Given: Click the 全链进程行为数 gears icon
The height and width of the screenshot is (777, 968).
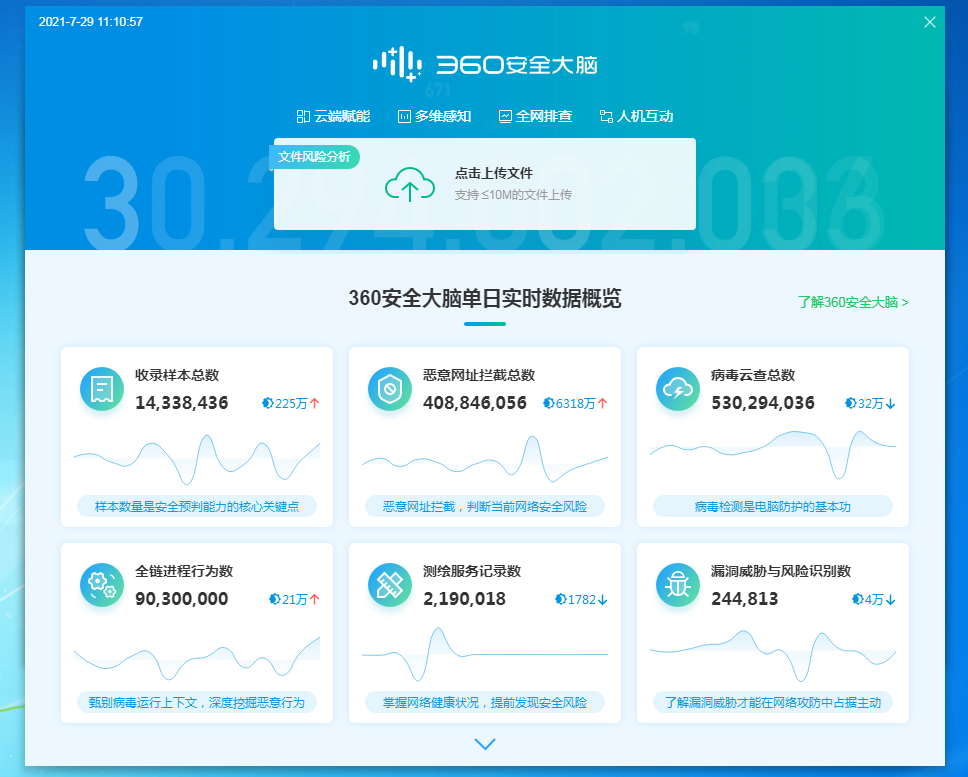Looking at the screenshot, I should 102,585.
